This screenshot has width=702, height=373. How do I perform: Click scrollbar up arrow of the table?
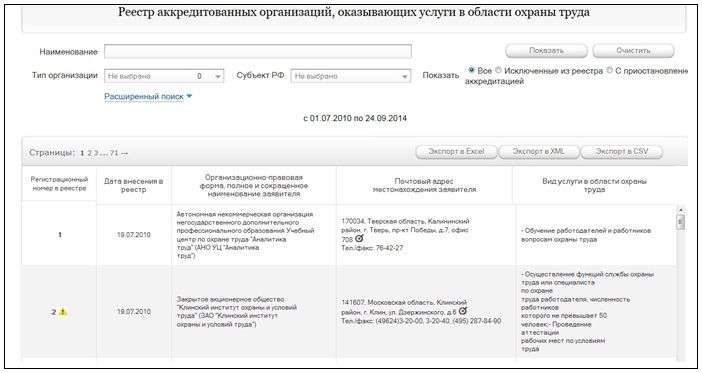coord(681,210)
